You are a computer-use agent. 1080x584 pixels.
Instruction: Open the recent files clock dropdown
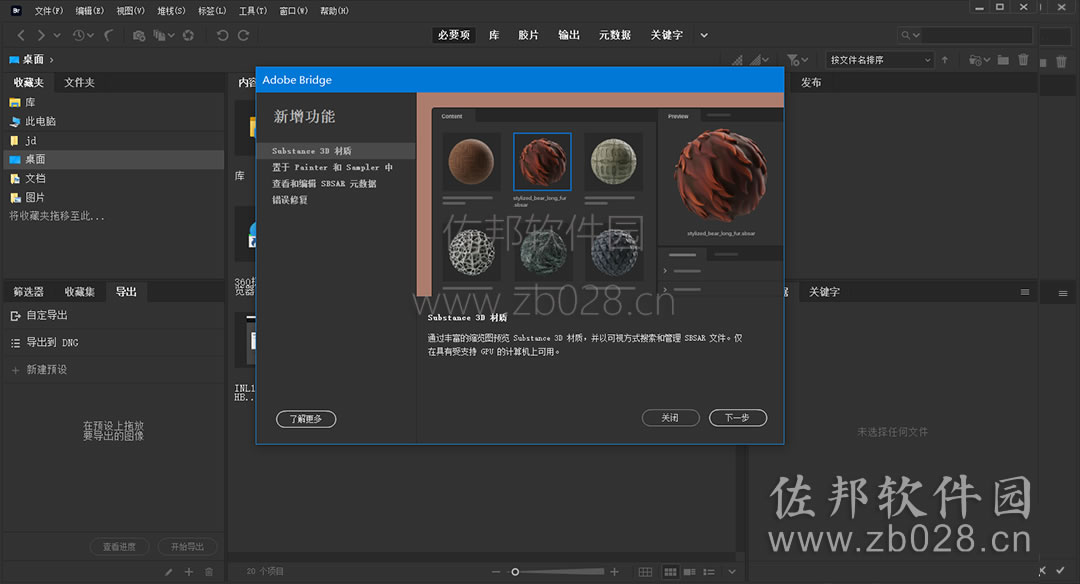click(83, 35)
